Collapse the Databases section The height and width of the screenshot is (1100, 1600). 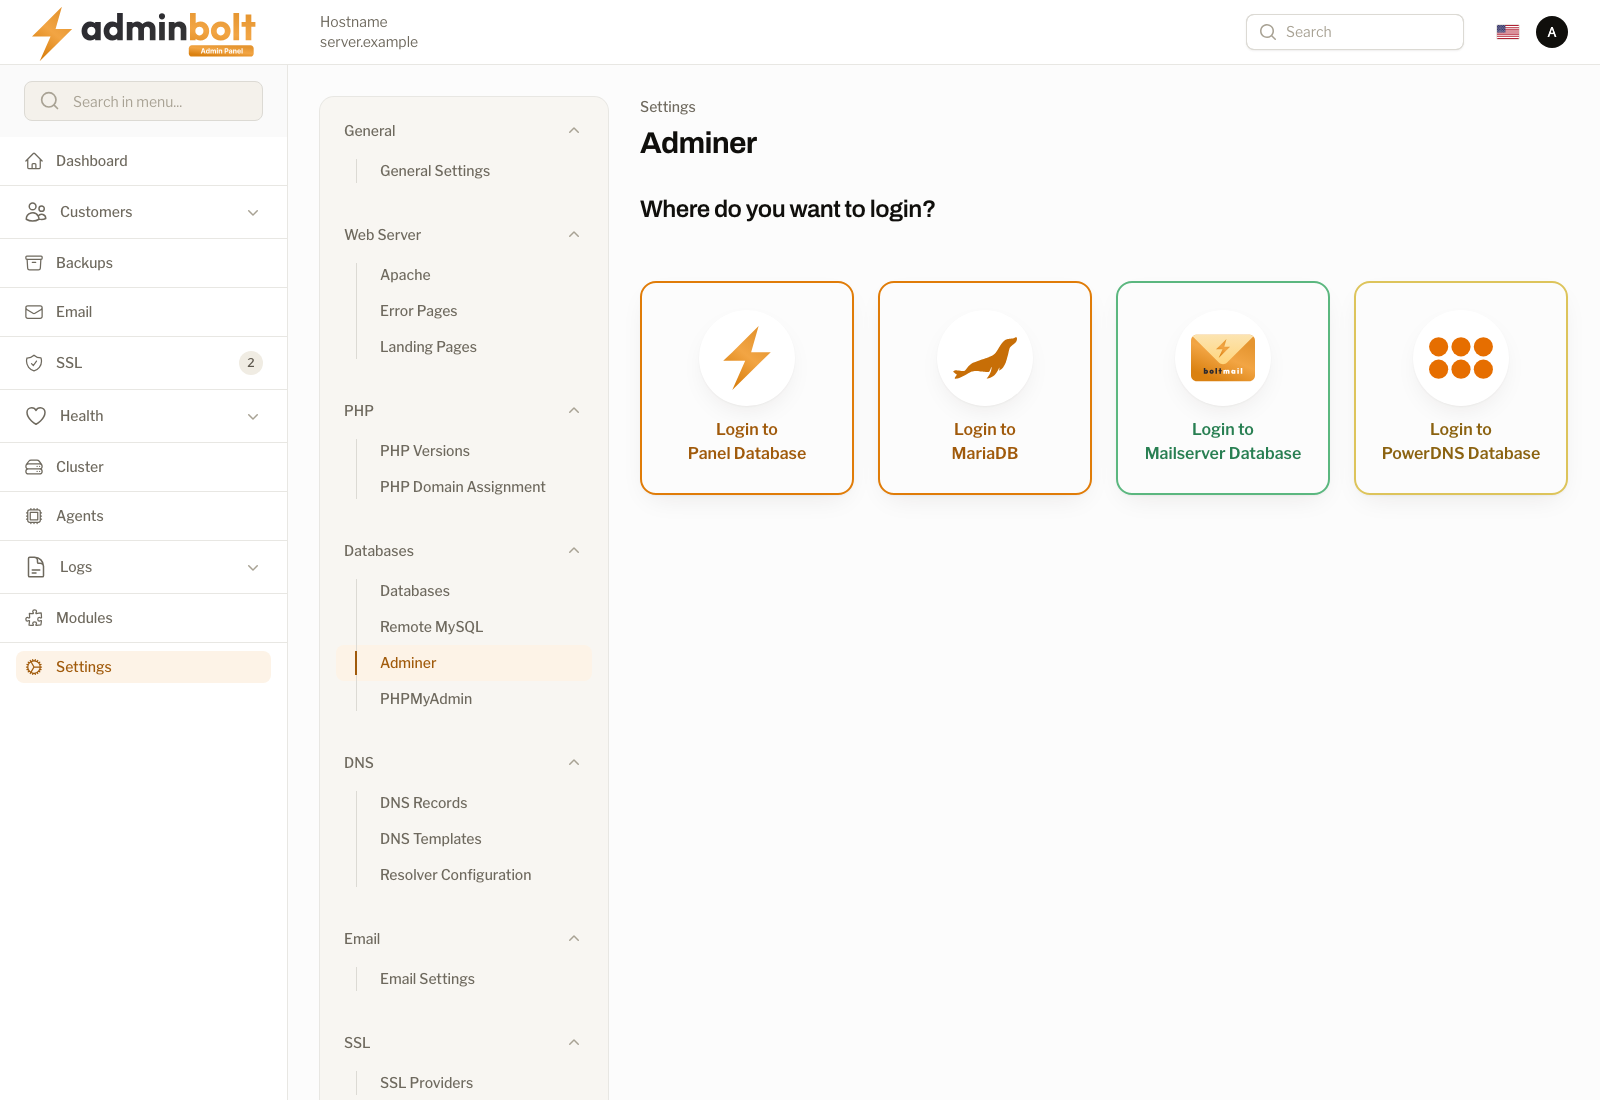(574, 551)
